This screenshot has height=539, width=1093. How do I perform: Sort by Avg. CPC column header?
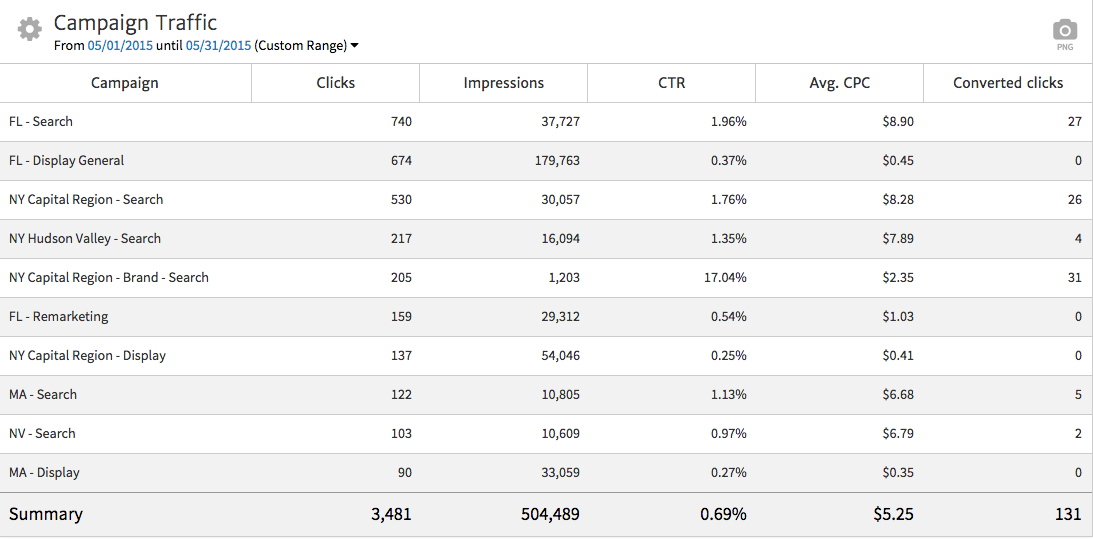pos(839,83)
